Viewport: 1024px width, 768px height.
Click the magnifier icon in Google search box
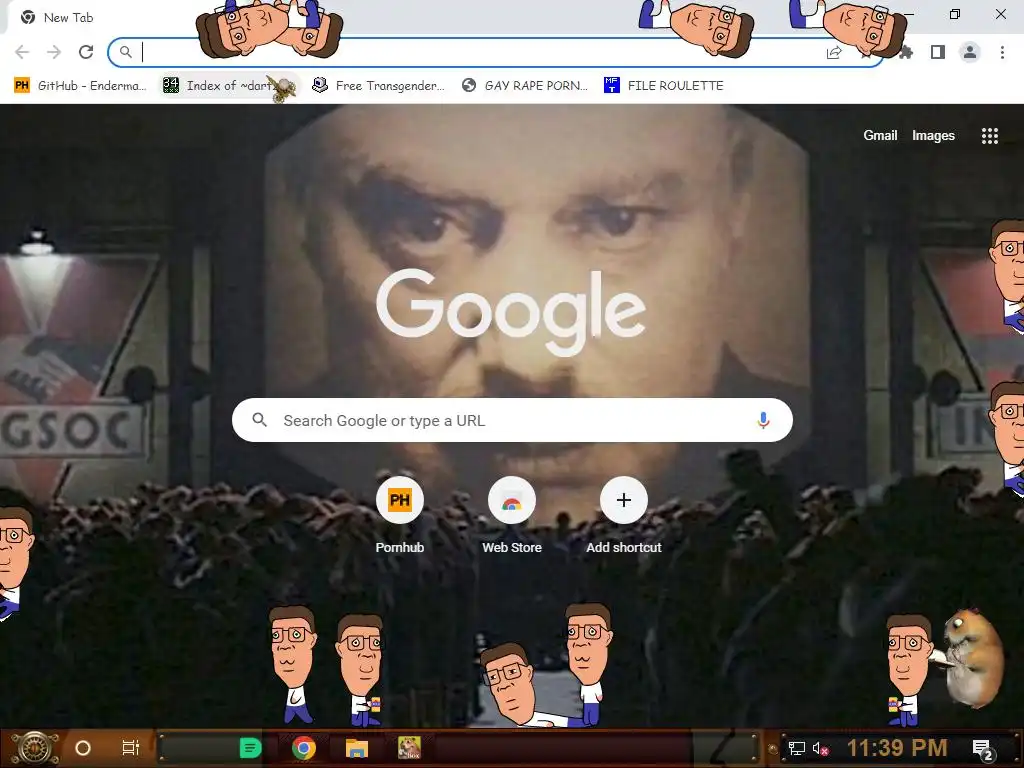point(259,420)
